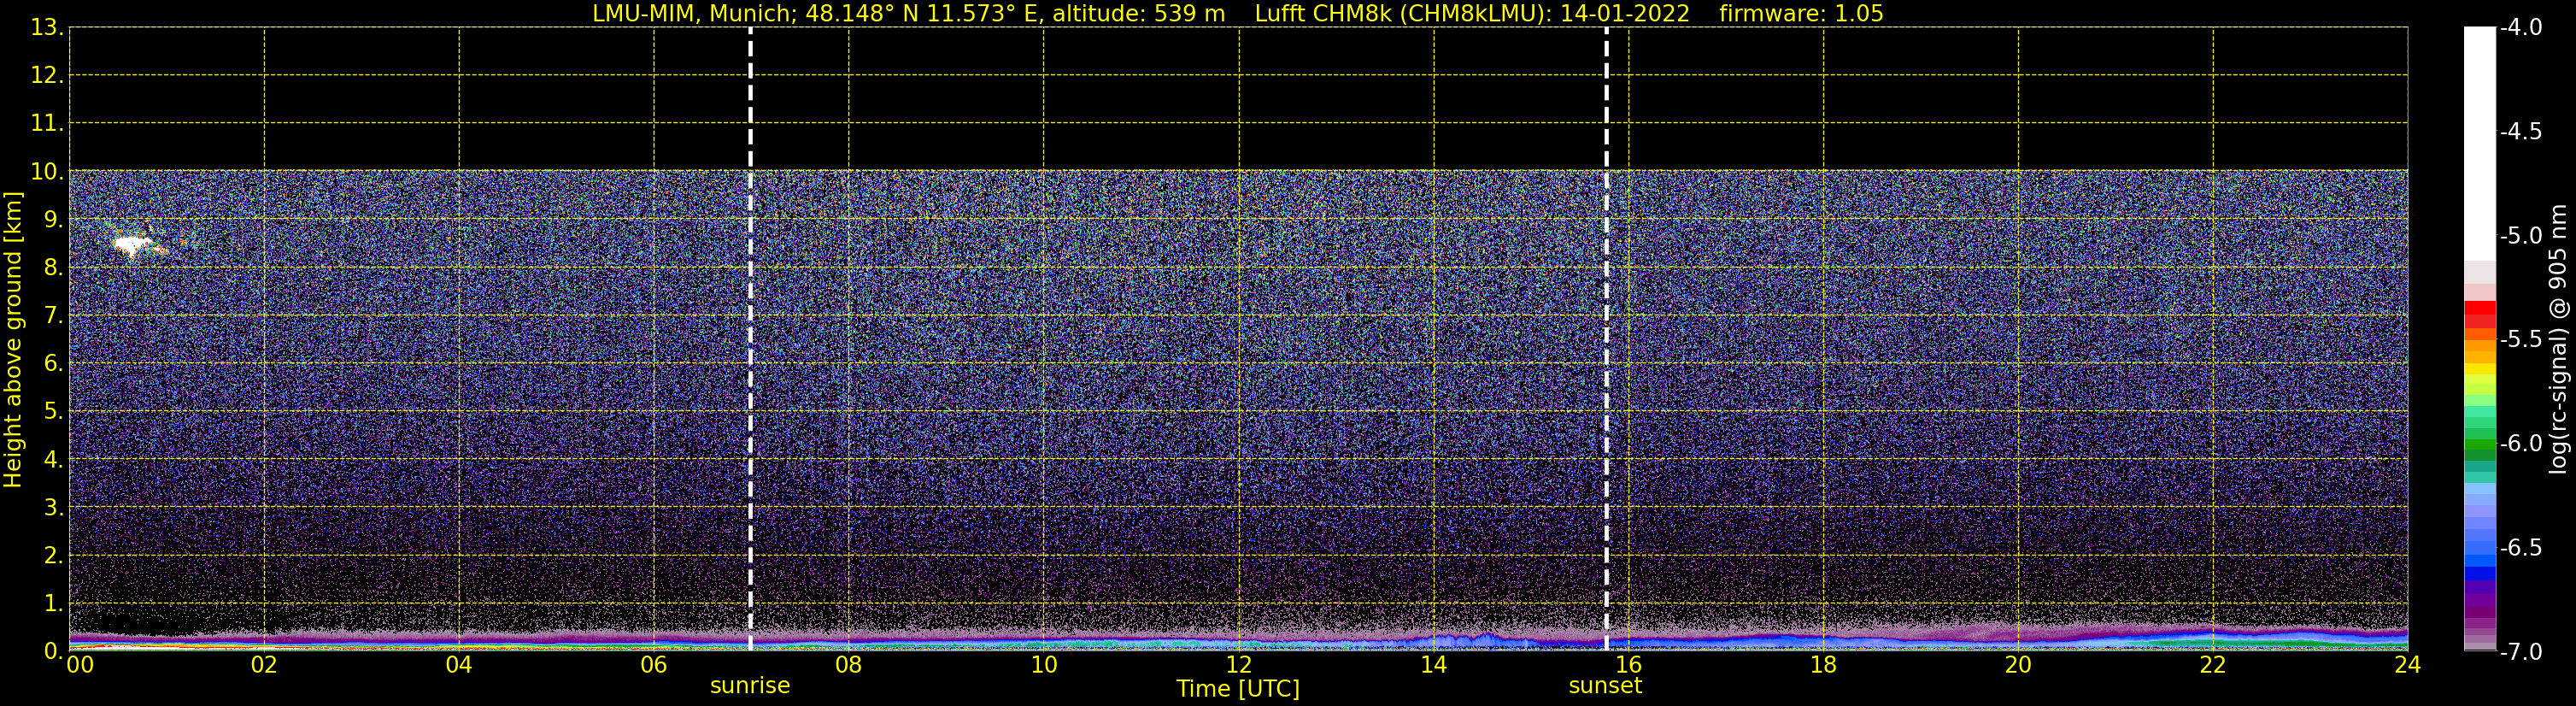Click time axis tick '20'
2576x706 pixels.
click(x=2018, y=665)
